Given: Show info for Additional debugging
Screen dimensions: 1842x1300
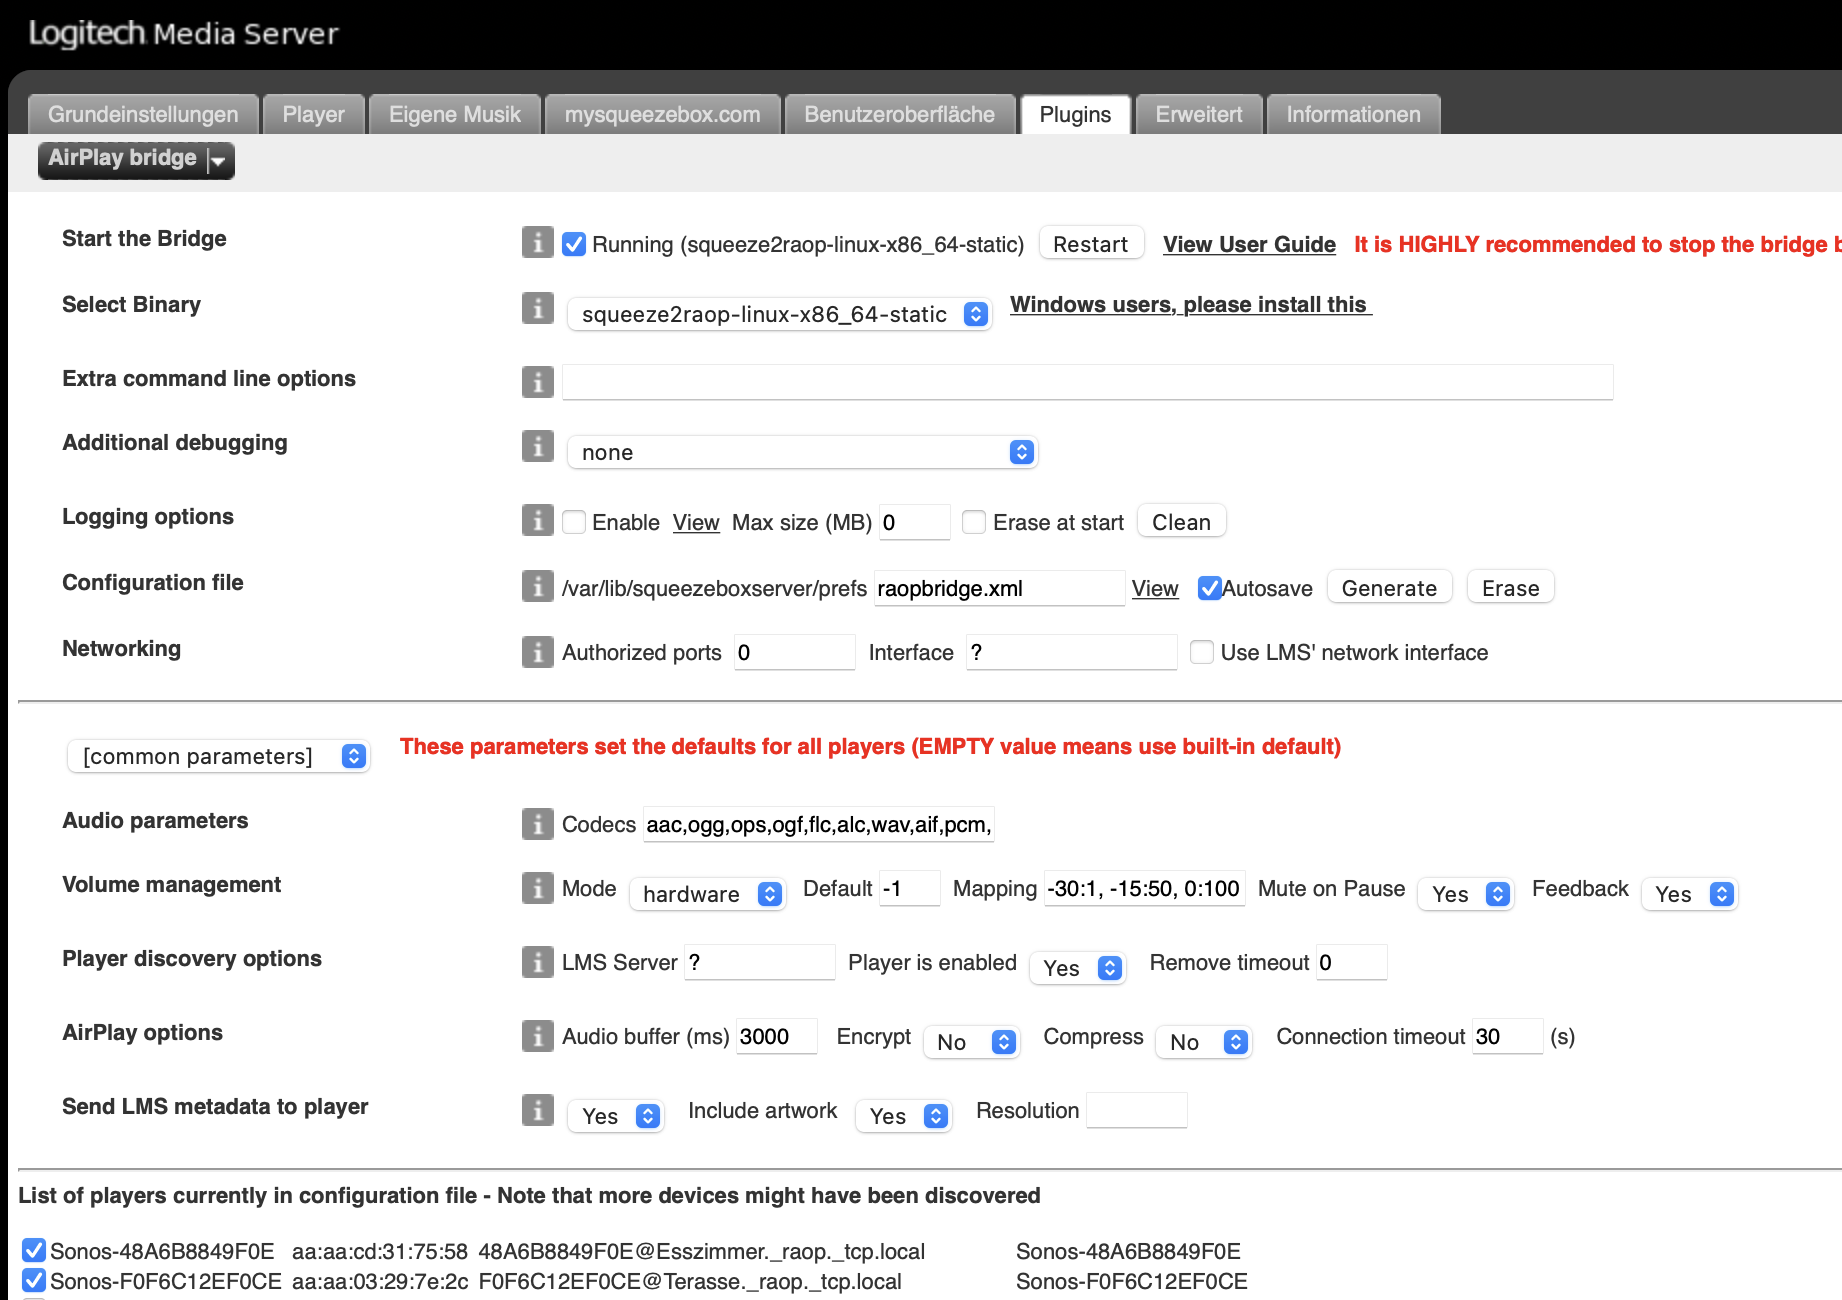Looking at the screenshot, I should click(x=537, y=446).
